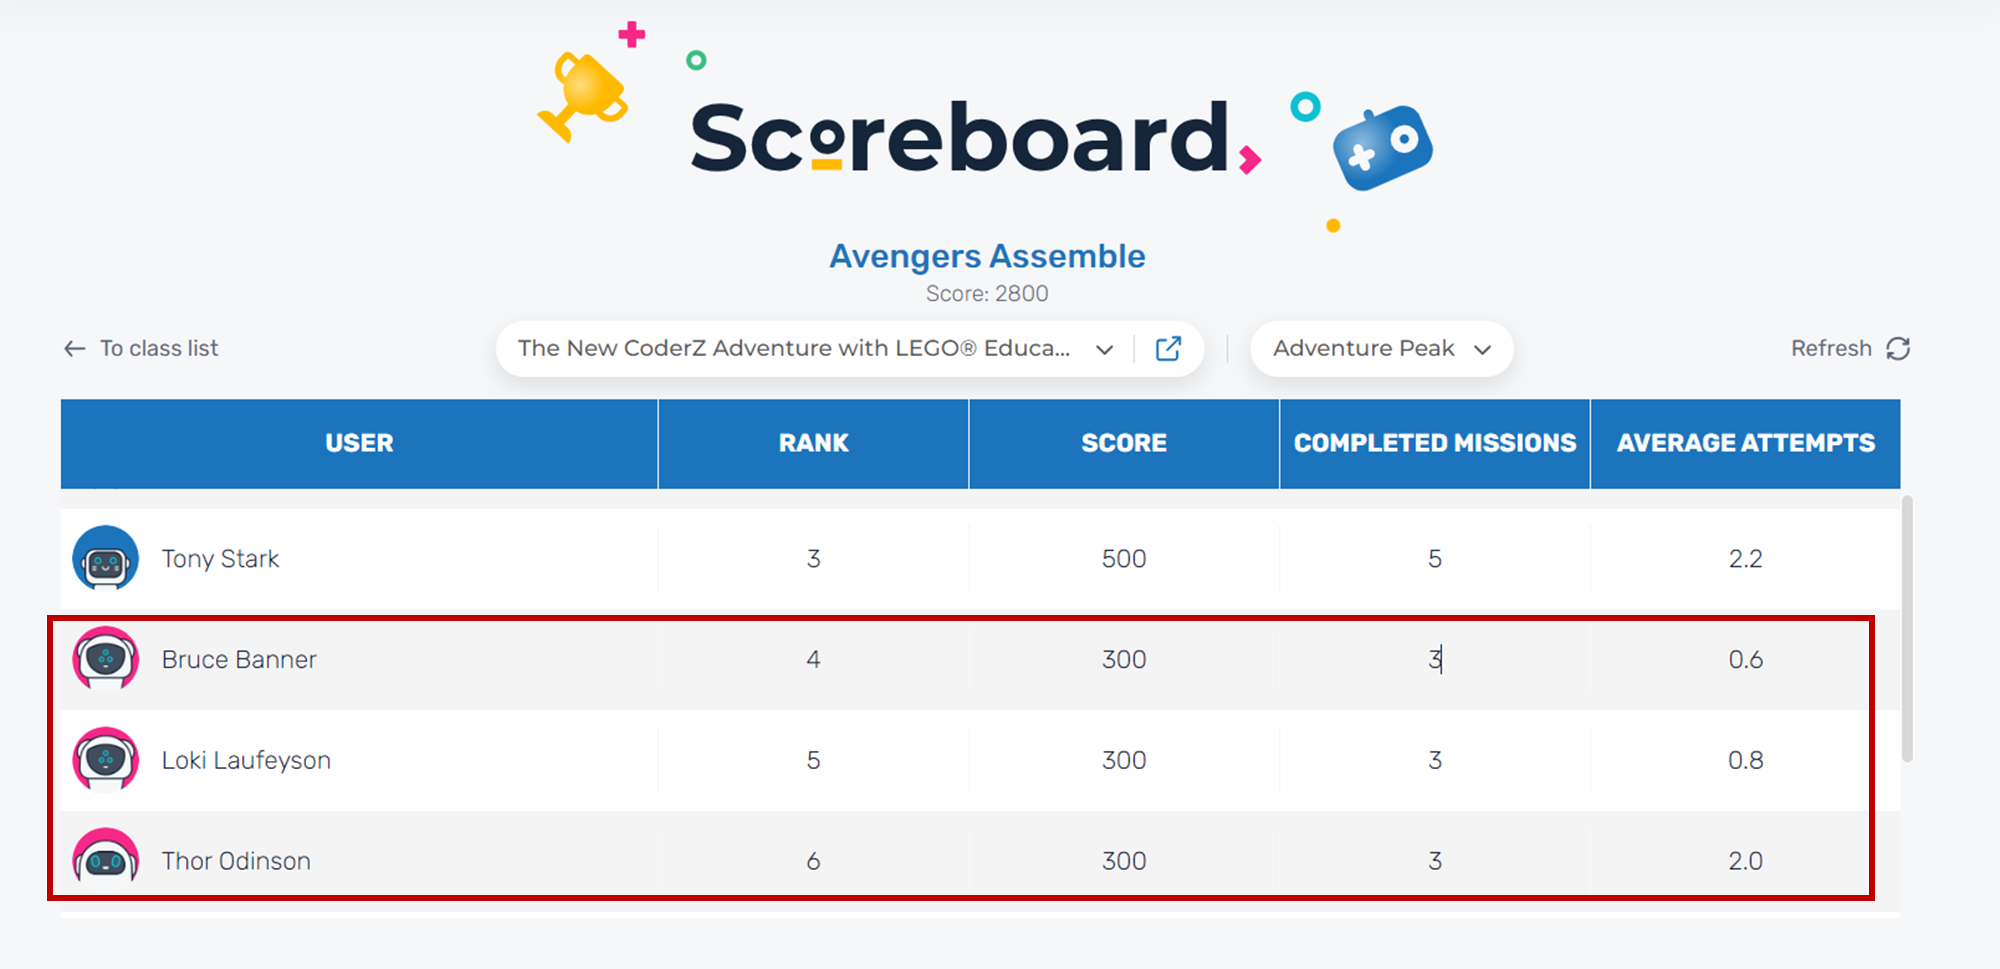This screenshot has width=2000, height=969.
Task: Click the AVERAGE ATTEMPTS column header
Action: click(1745, 443)
